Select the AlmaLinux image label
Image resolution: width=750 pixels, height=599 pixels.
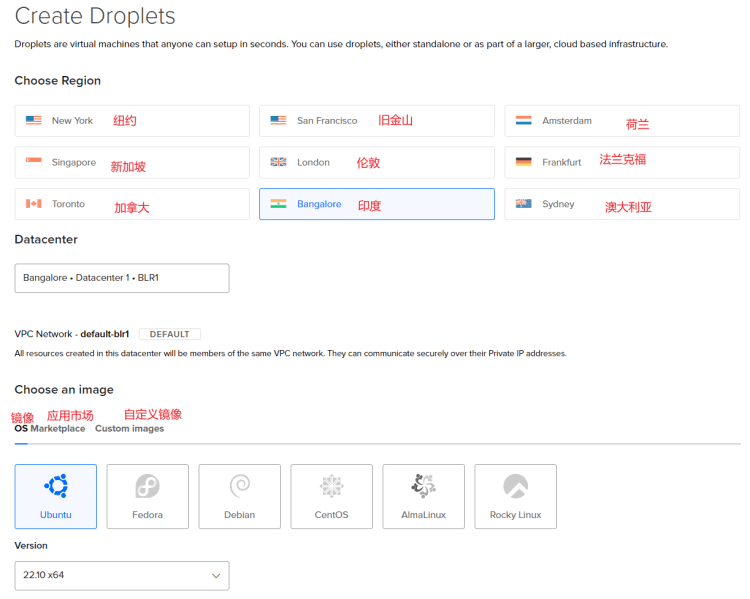tap(423, 515)
